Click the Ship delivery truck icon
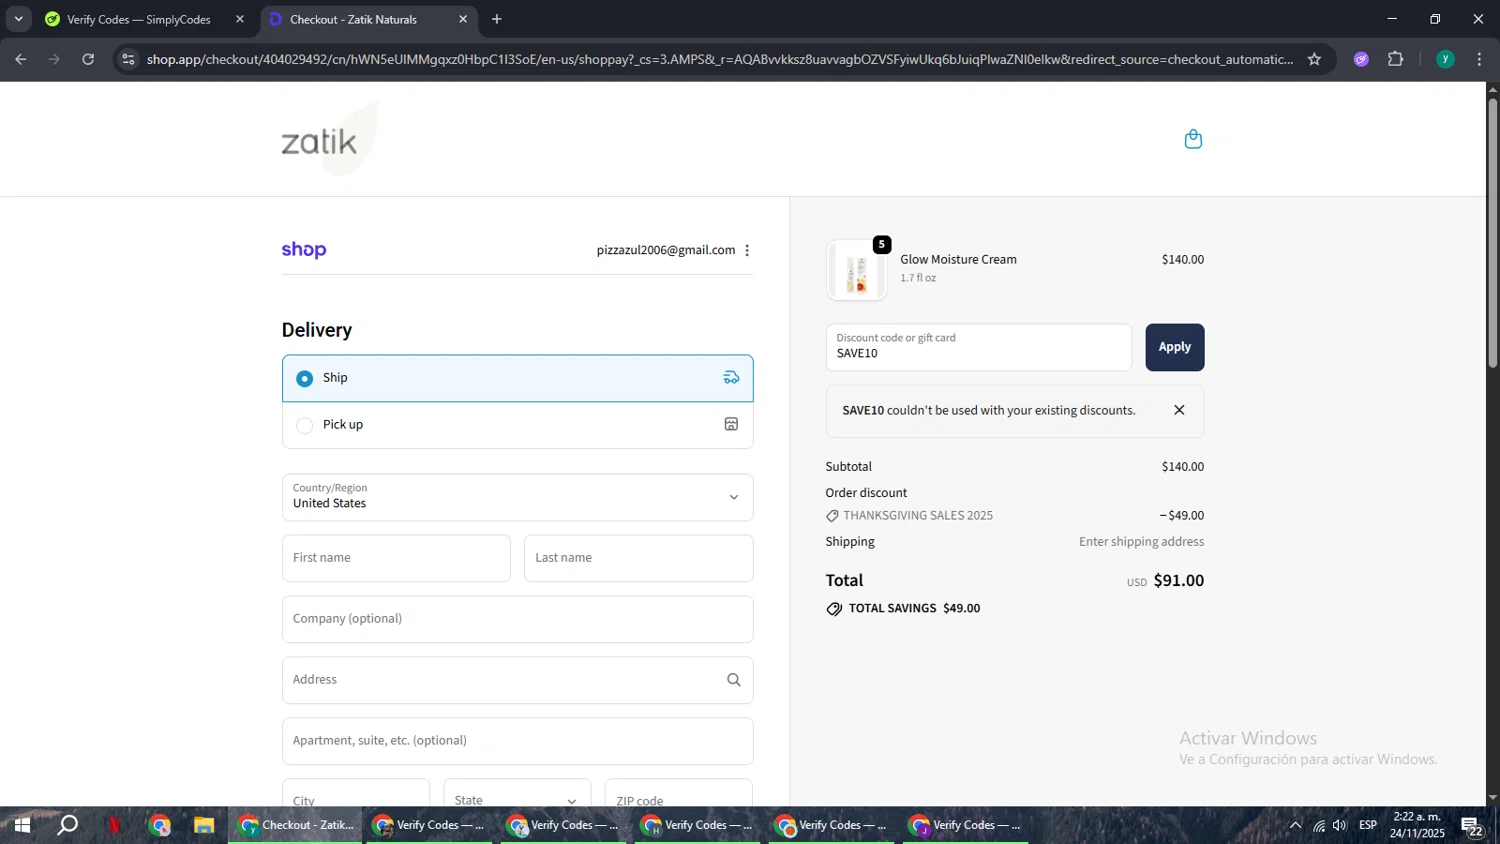This screenshot has height=844, width=1500. 731,378
